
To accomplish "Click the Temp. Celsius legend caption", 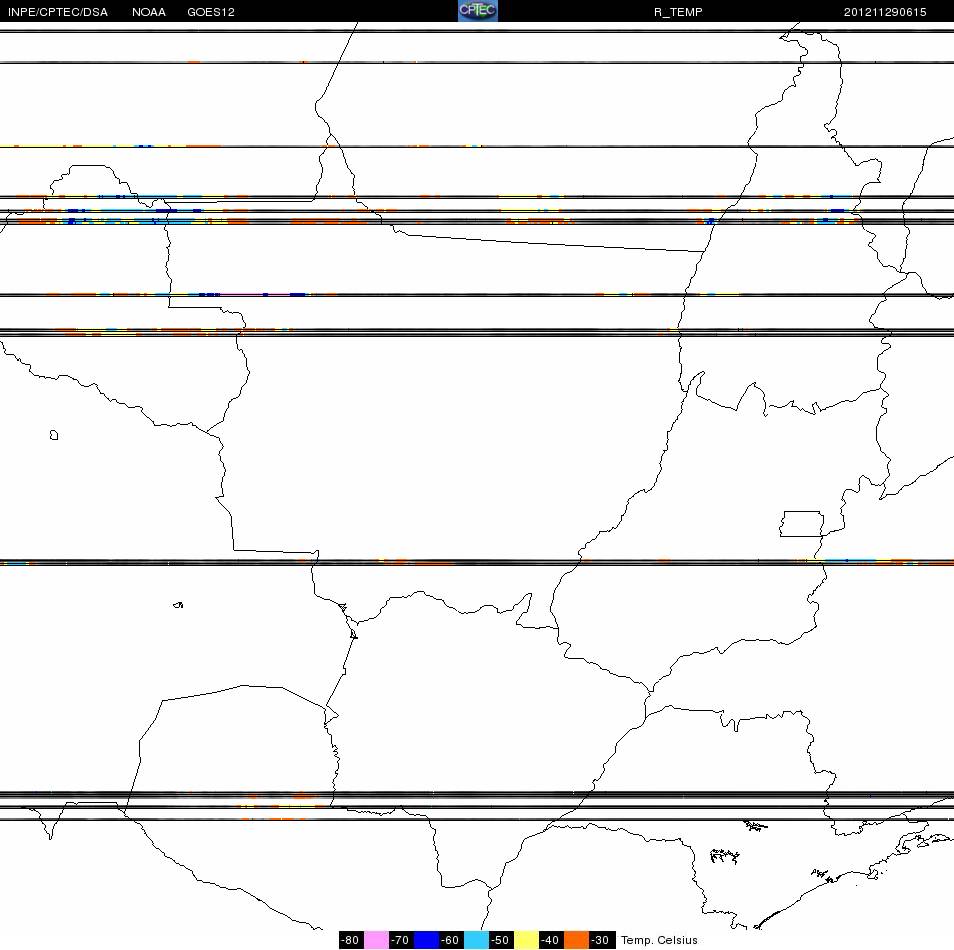I will (x=659, y=940).
